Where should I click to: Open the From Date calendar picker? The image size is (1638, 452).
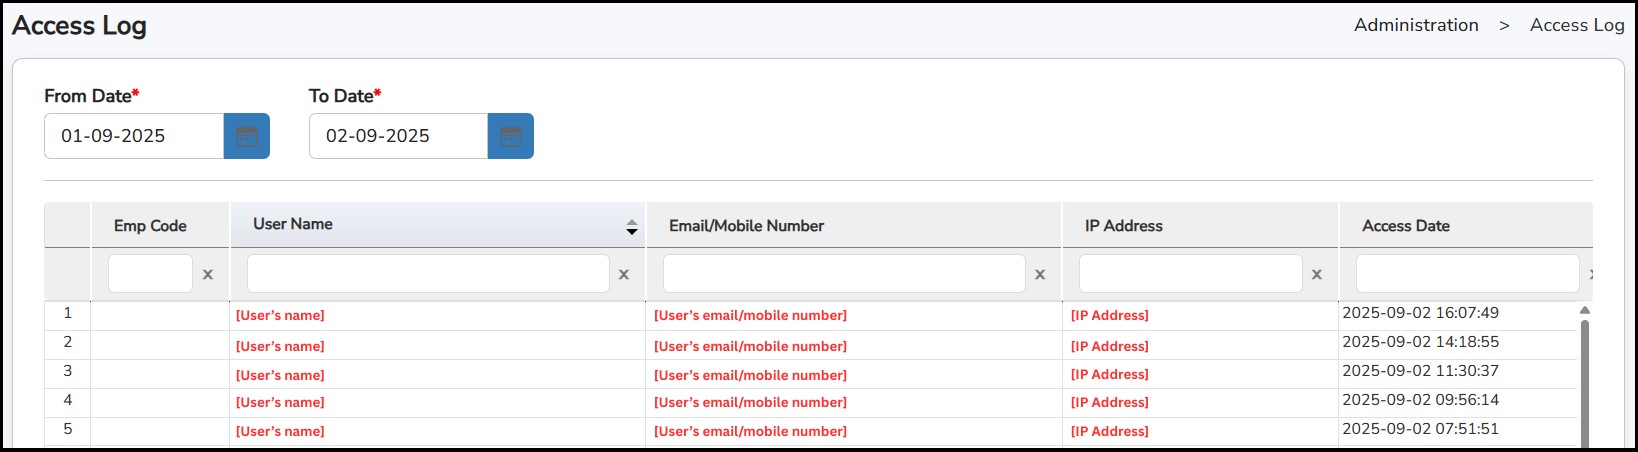point(246,136)
